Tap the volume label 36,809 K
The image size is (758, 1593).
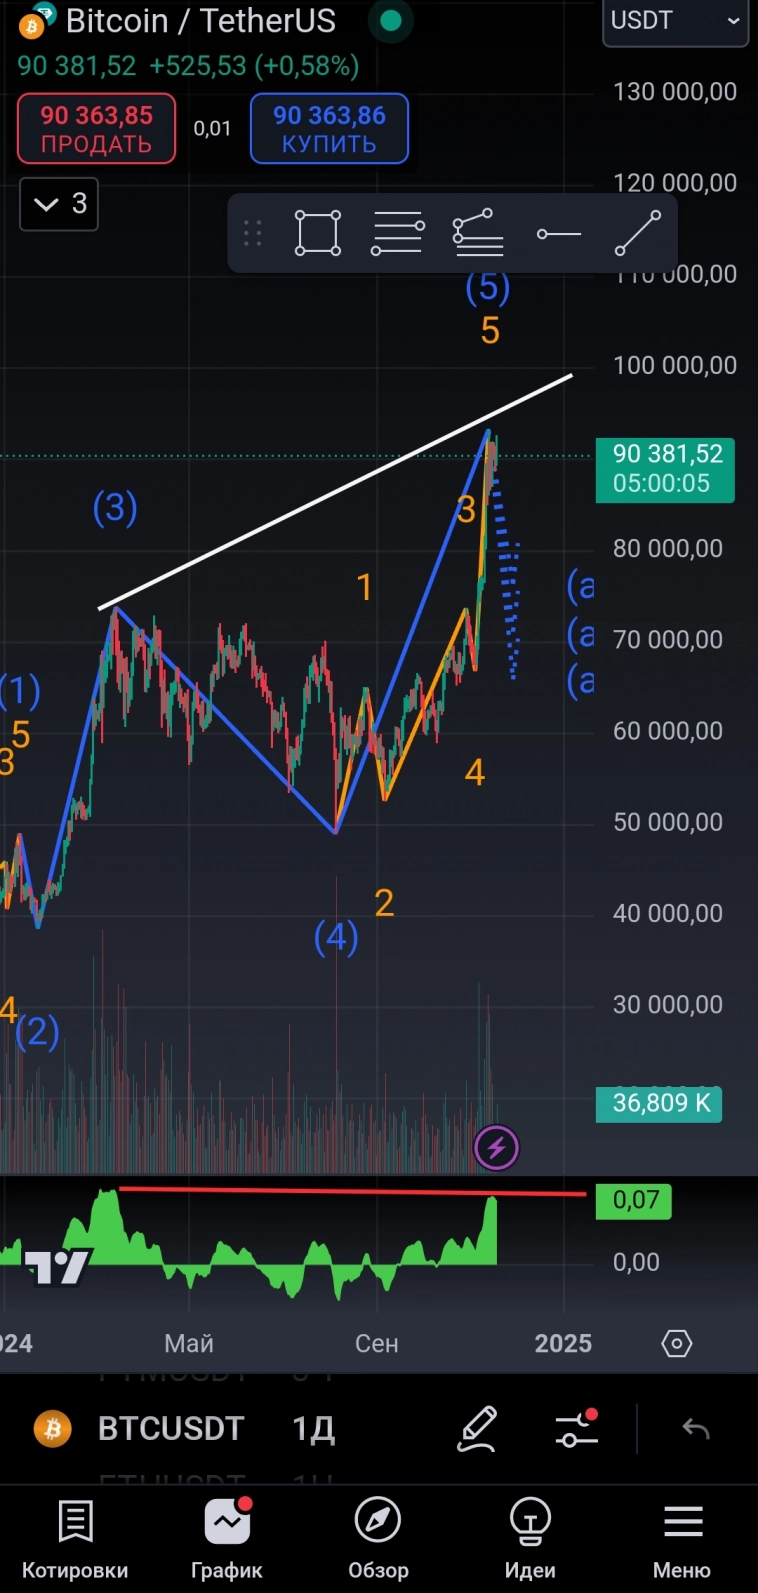tap(659, 1104)
